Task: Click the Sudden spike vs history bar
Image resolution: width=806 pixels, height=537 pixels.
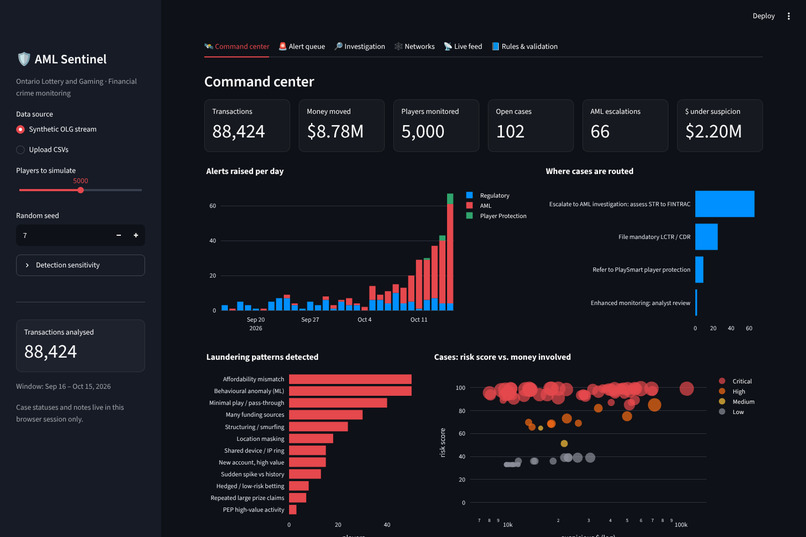Action: (x=305, y=474)
